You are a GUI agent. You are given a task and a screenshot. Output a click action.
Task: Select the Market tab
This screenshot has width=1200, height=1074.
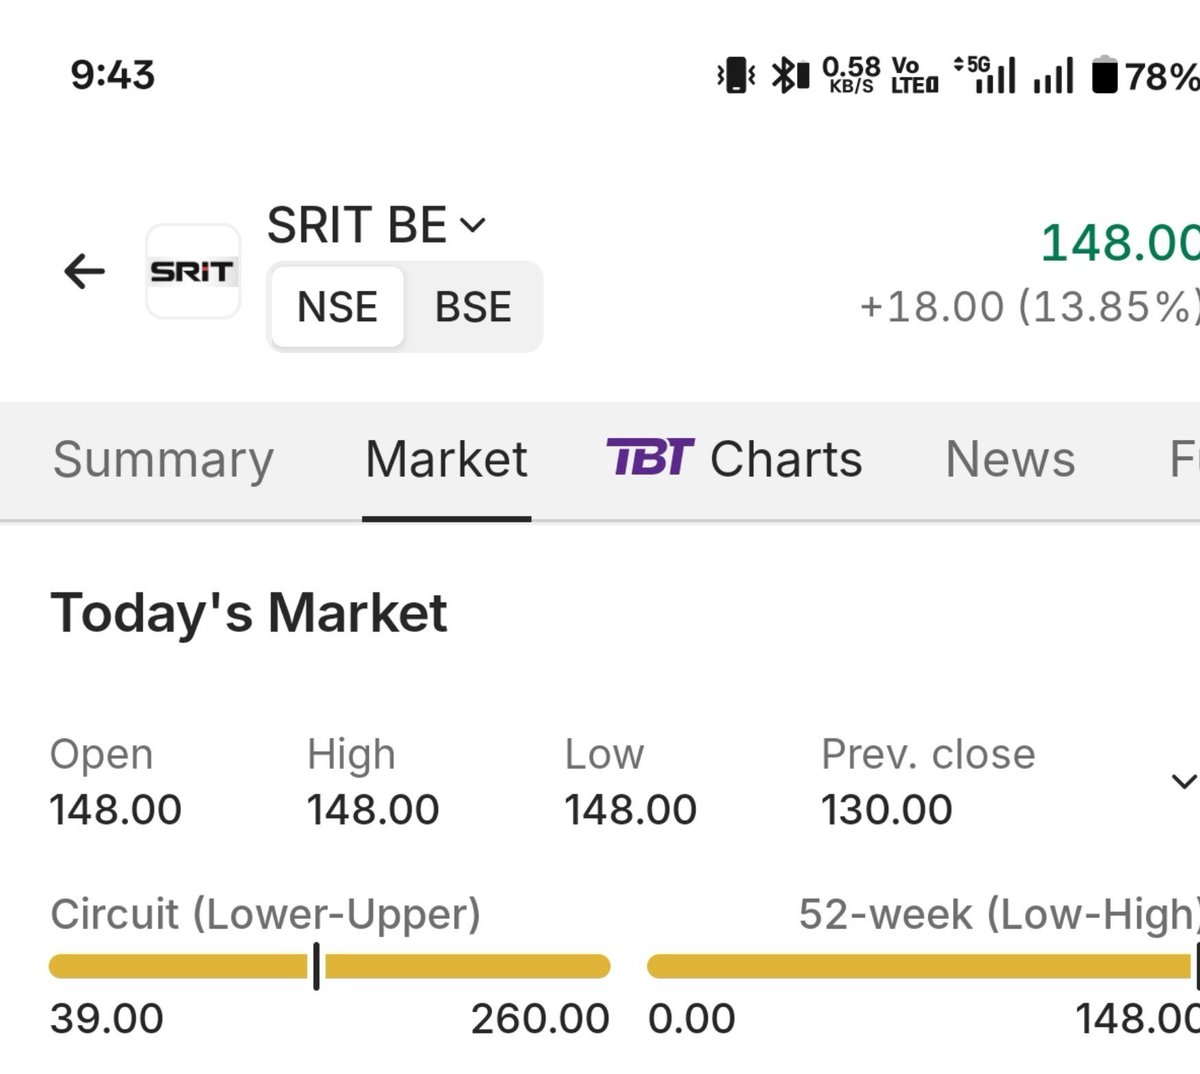(x=446, y=460)
